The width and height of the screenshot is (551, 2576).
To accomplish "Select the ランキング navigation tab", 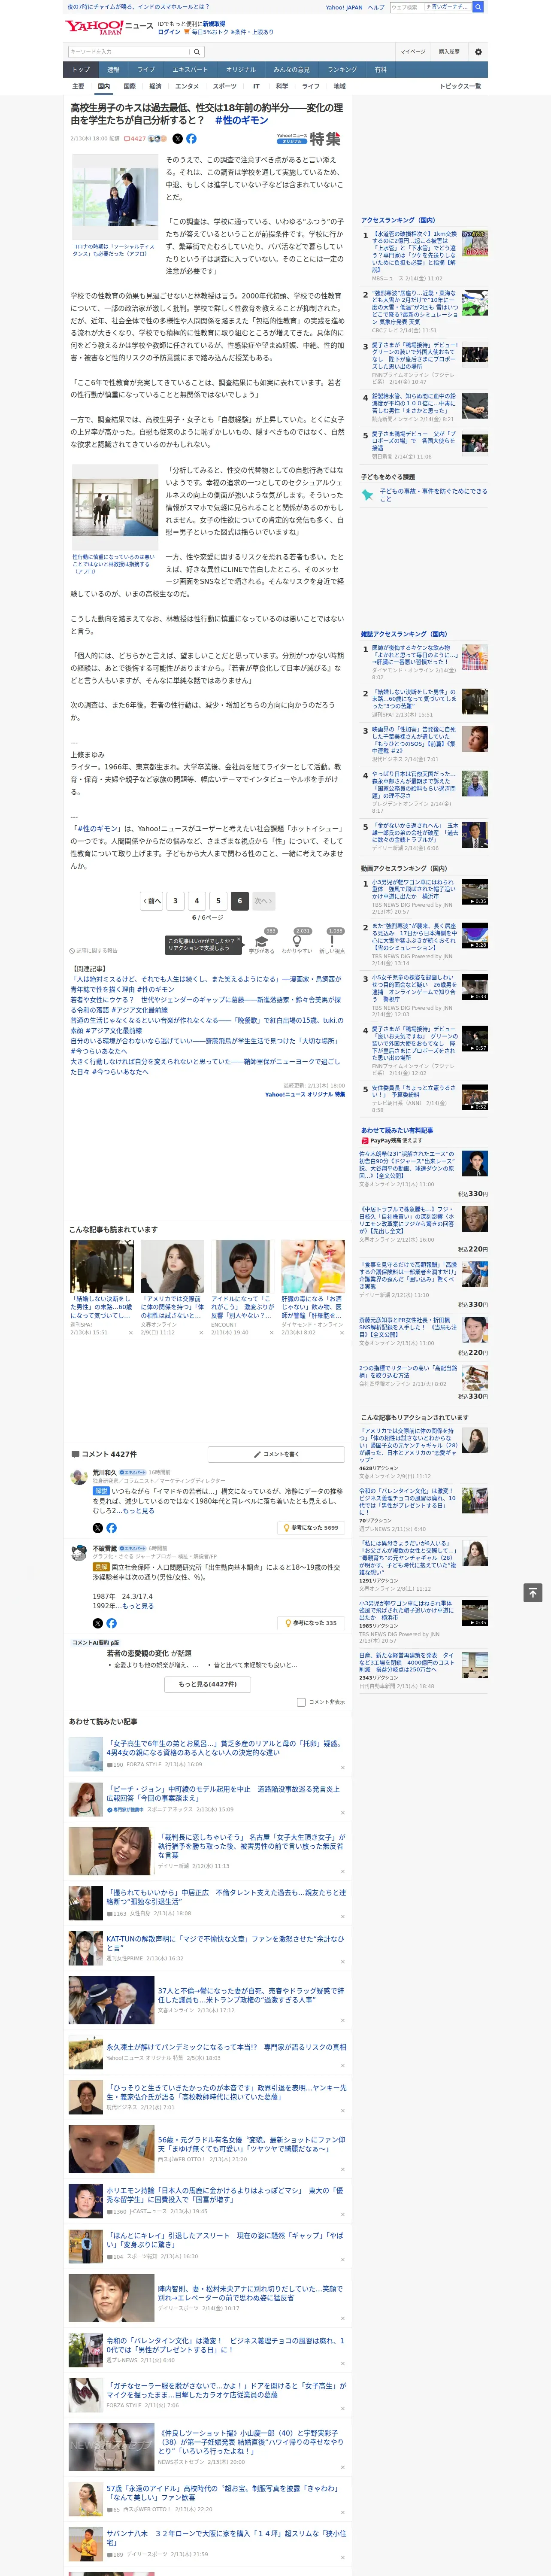I will (342, 70).
